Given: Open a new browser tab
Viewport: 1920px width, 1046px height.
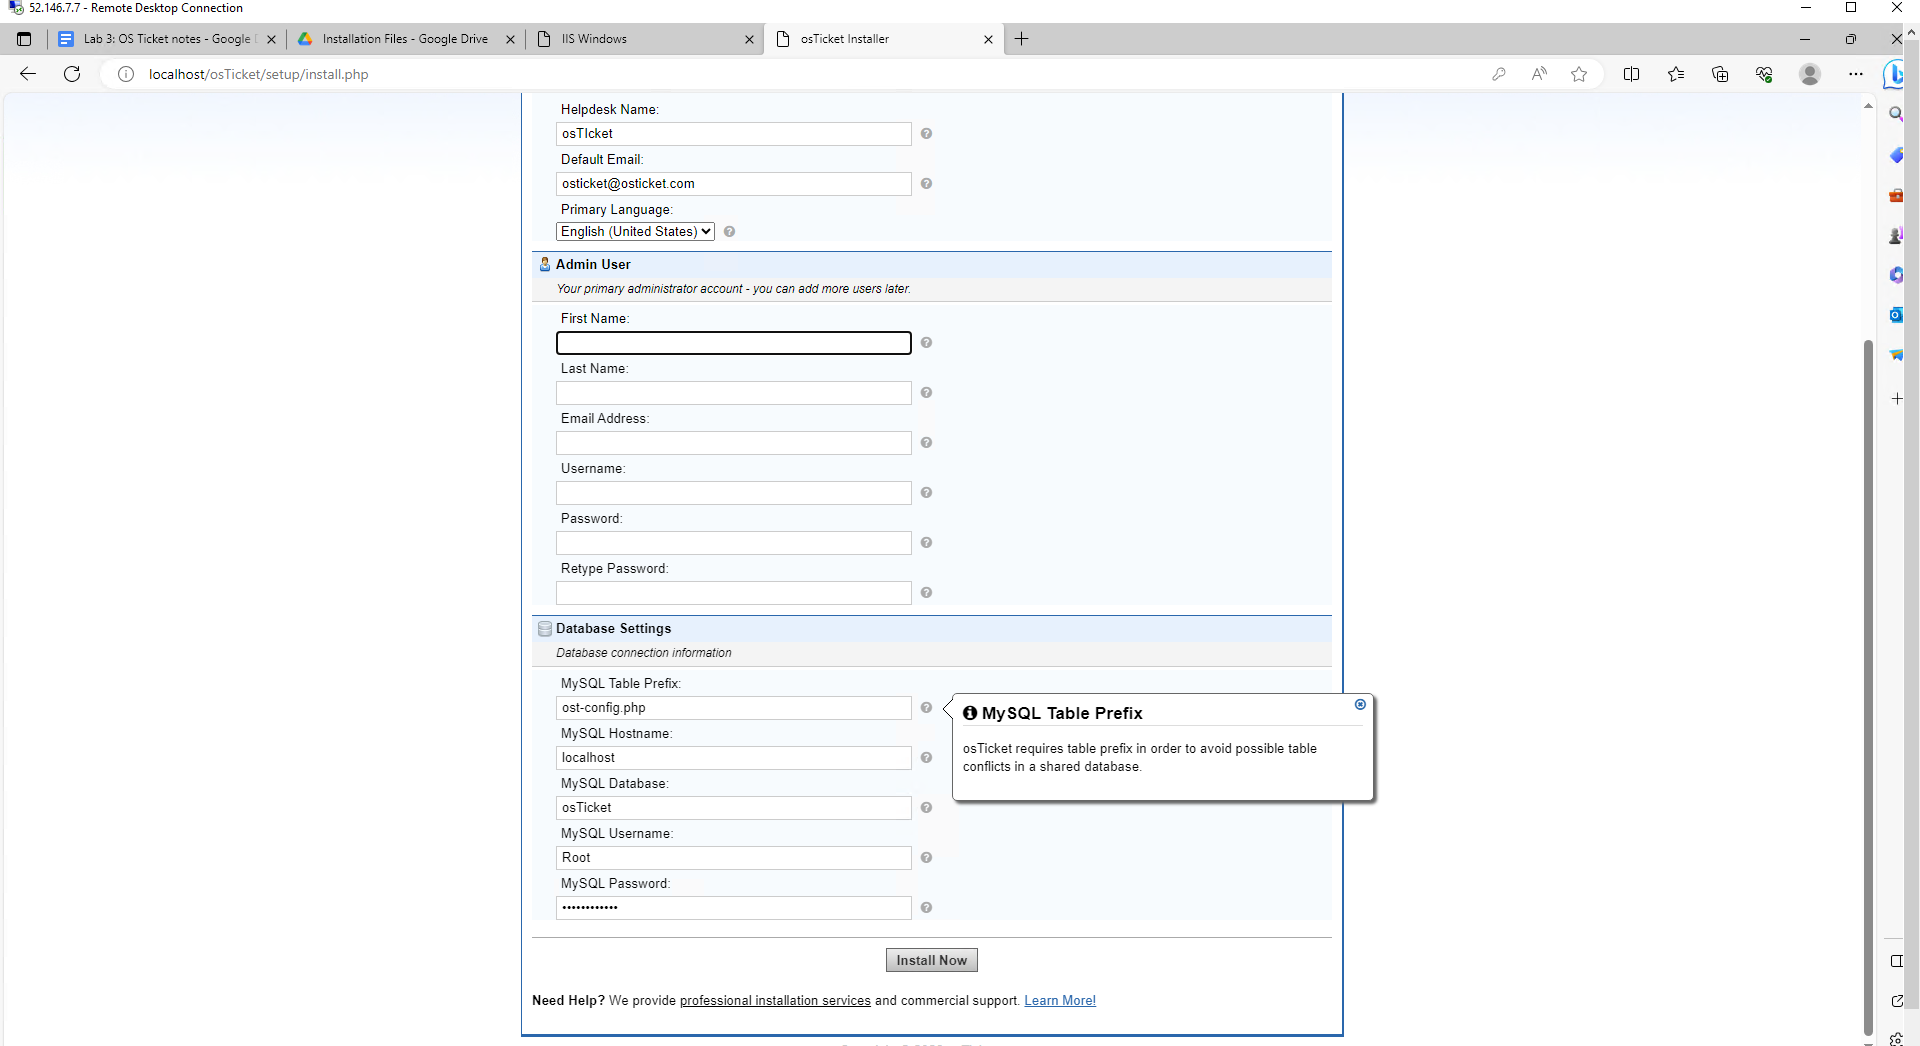Looking at the screenshot, I should (1021, 39).
